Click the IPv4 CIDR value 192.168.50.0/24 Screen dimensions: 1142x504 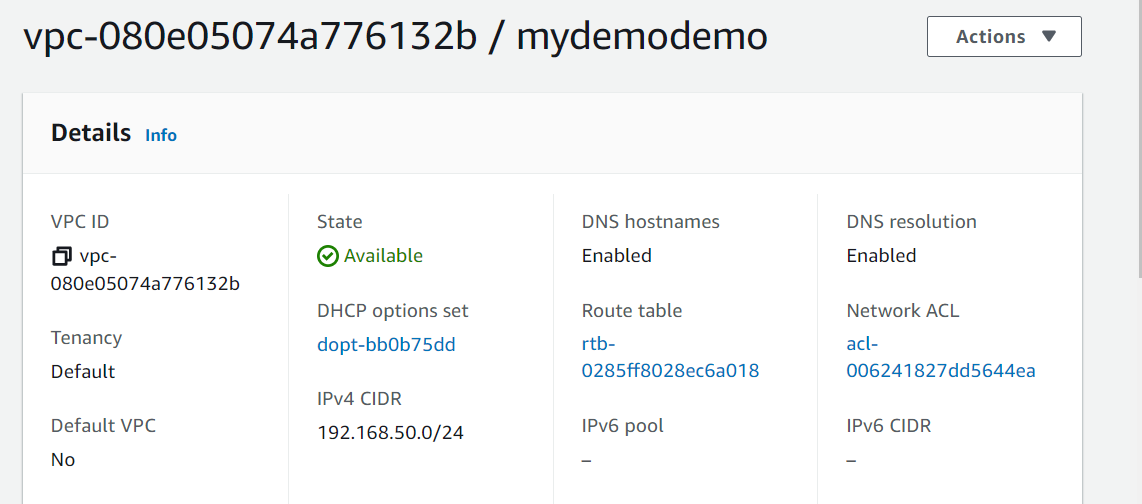[x=390, y=433]
